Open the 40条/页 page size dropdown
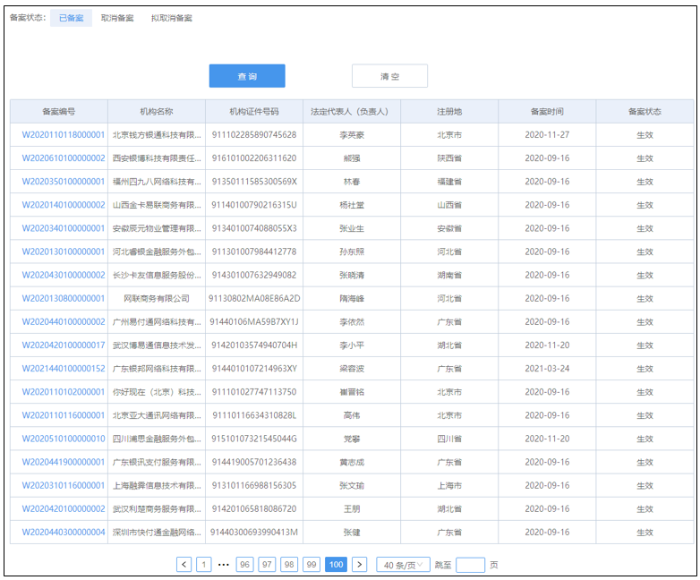 403,565
